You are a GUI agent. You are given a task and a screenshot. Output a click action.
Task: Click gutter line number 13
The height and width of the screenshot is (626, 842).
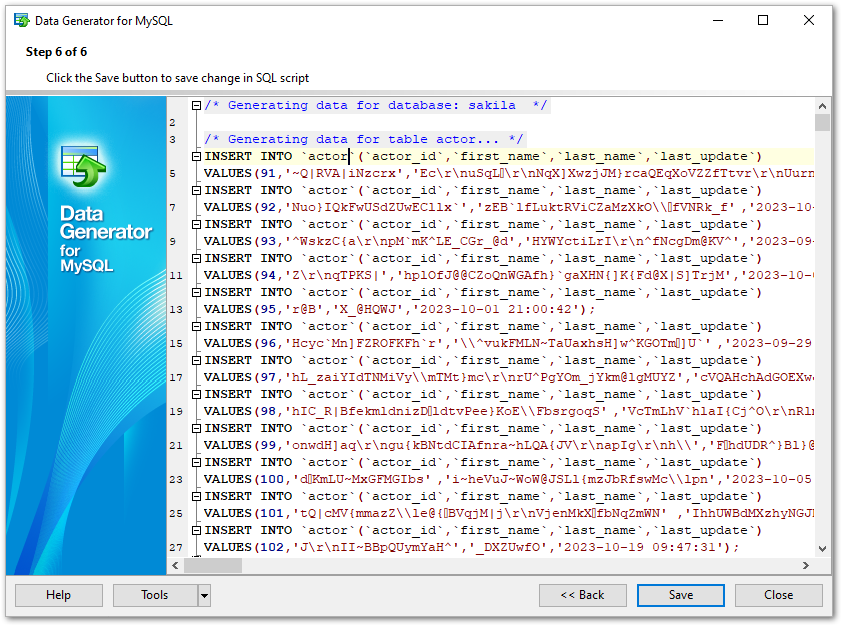[x=176, y=310]
